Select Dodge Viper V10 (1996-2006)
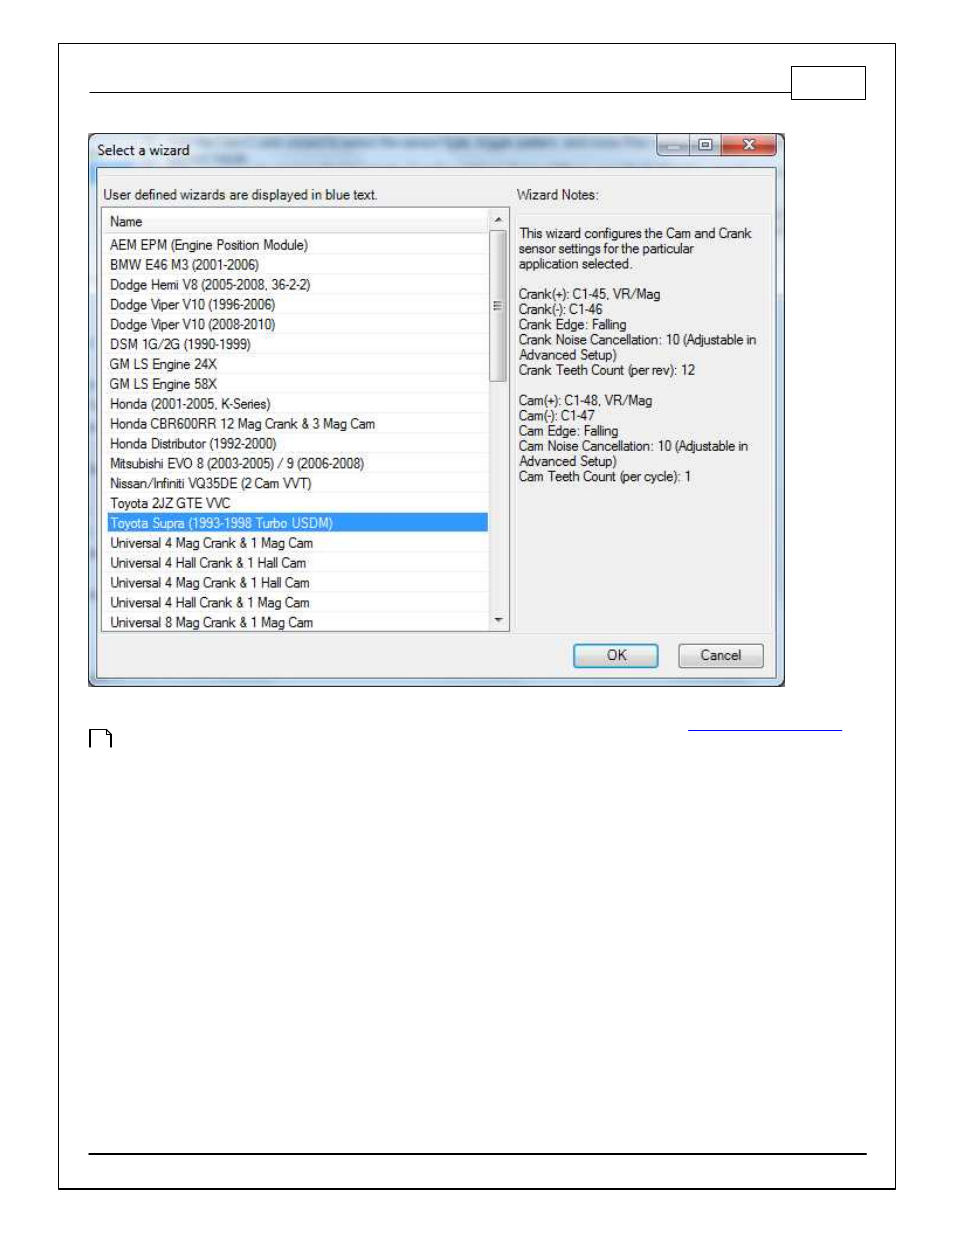954x1235 pixels. click(x=296, y=305)
